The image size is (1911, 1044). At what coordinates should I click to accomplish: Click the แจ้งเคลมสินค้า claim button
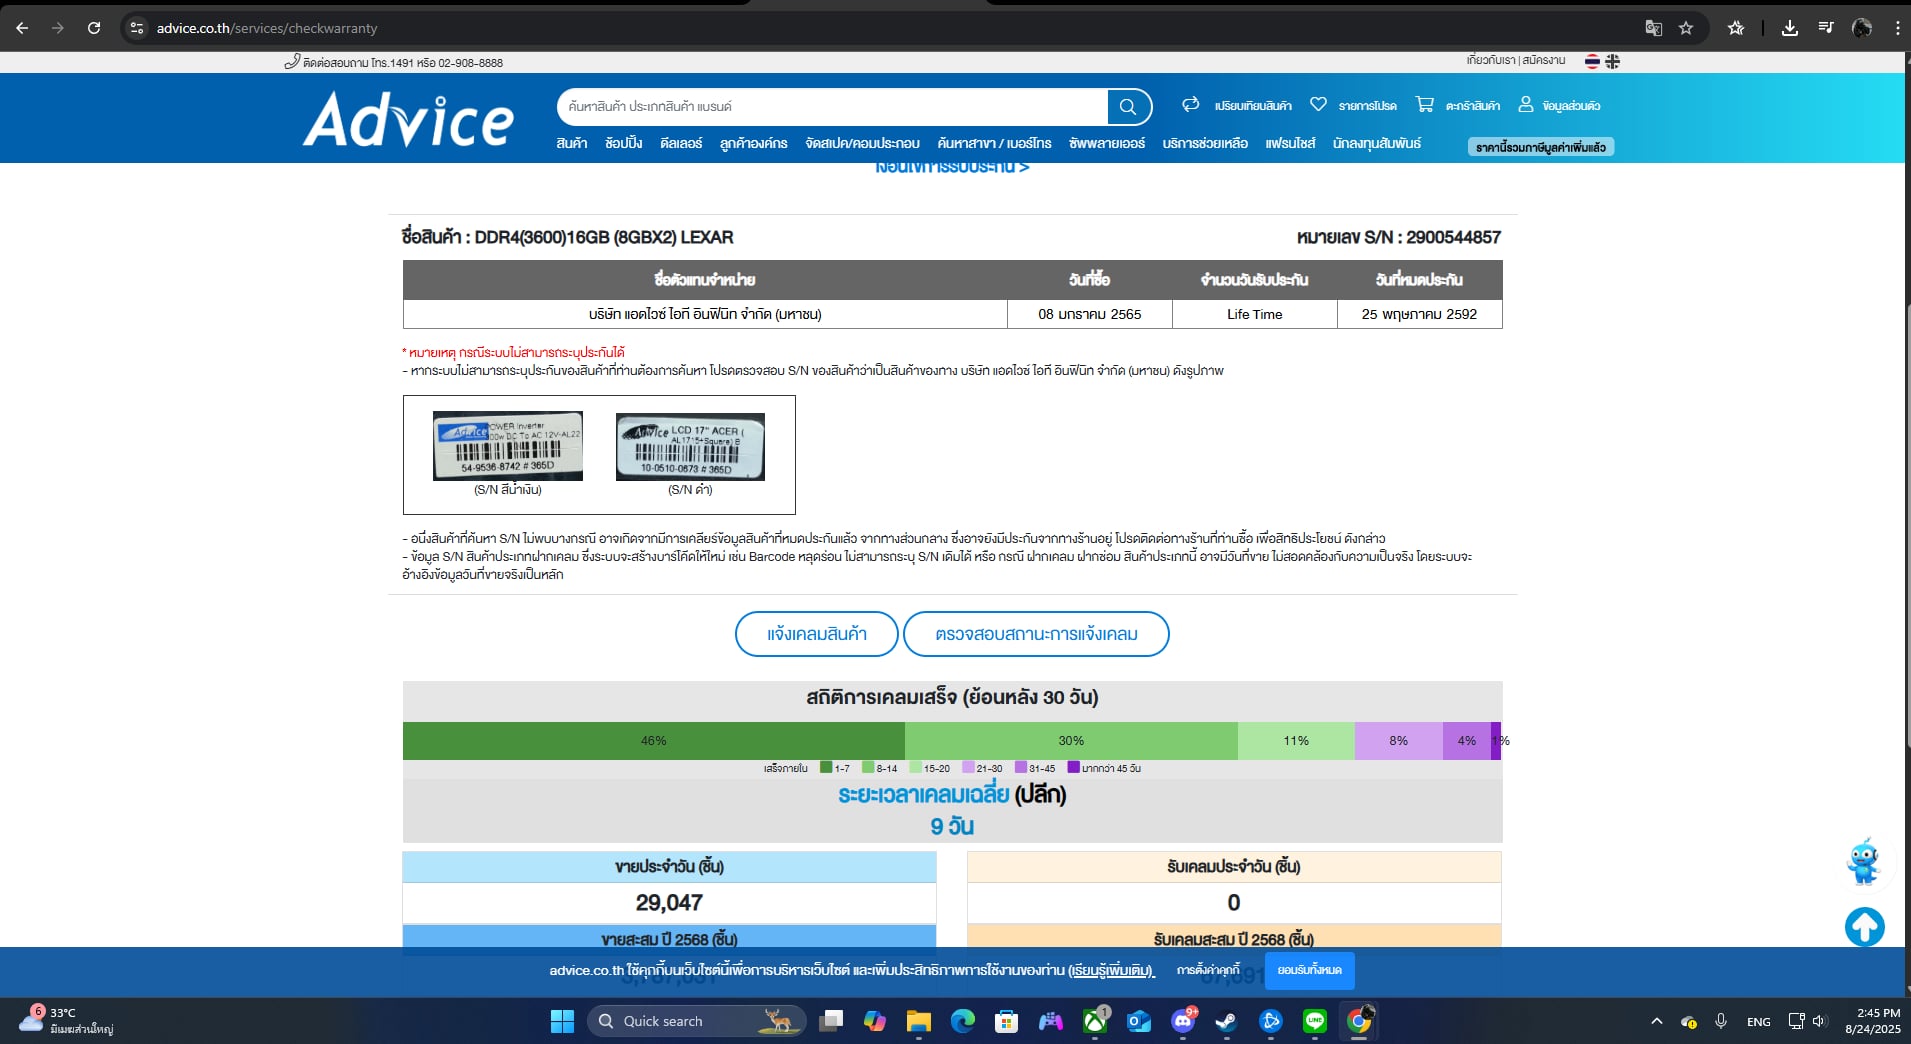pos(816,634)
